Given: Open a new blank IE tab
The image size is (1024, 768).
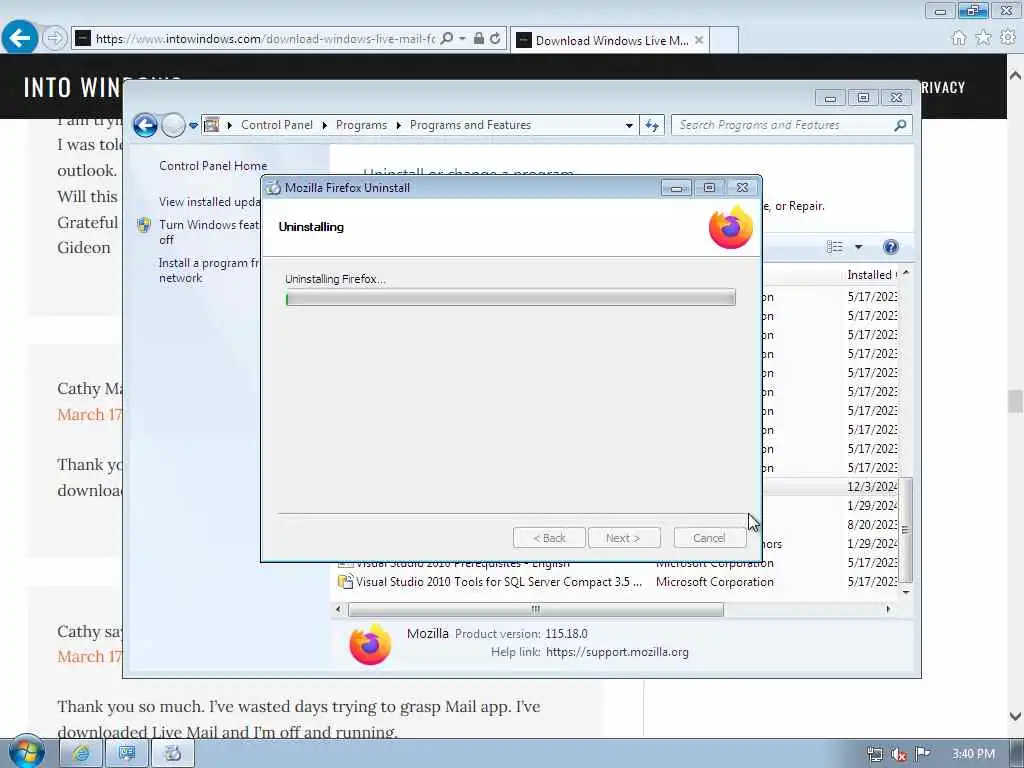Looking at the screenshot, I should point(724,40).
